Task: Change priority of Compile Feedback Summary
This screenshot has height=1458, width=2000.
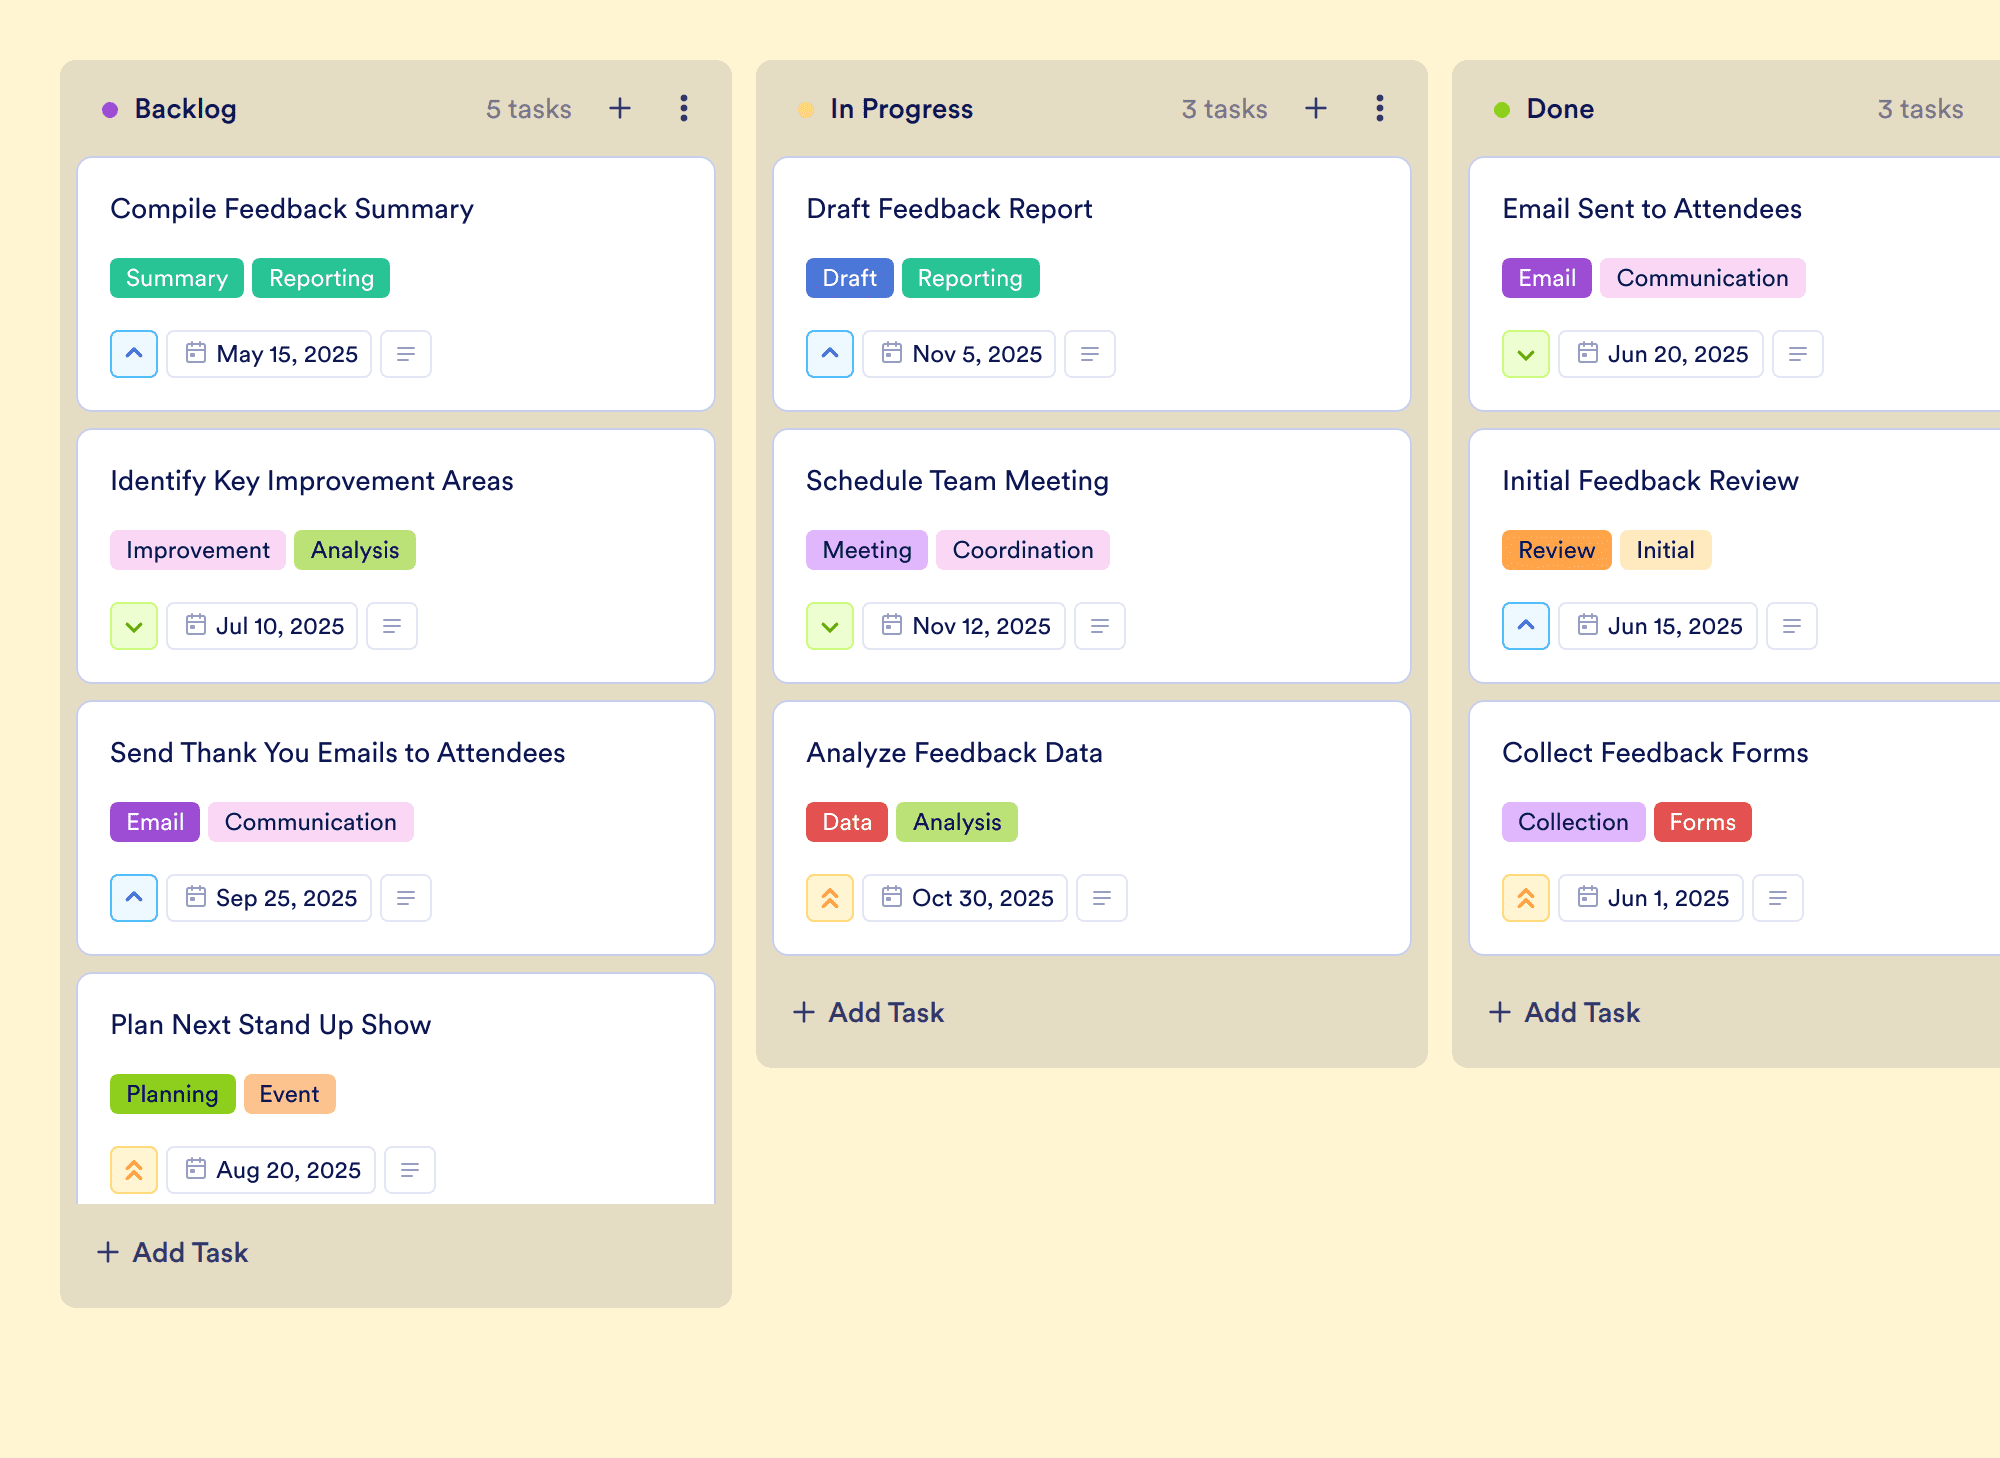Action: click(x=134, y=354)
